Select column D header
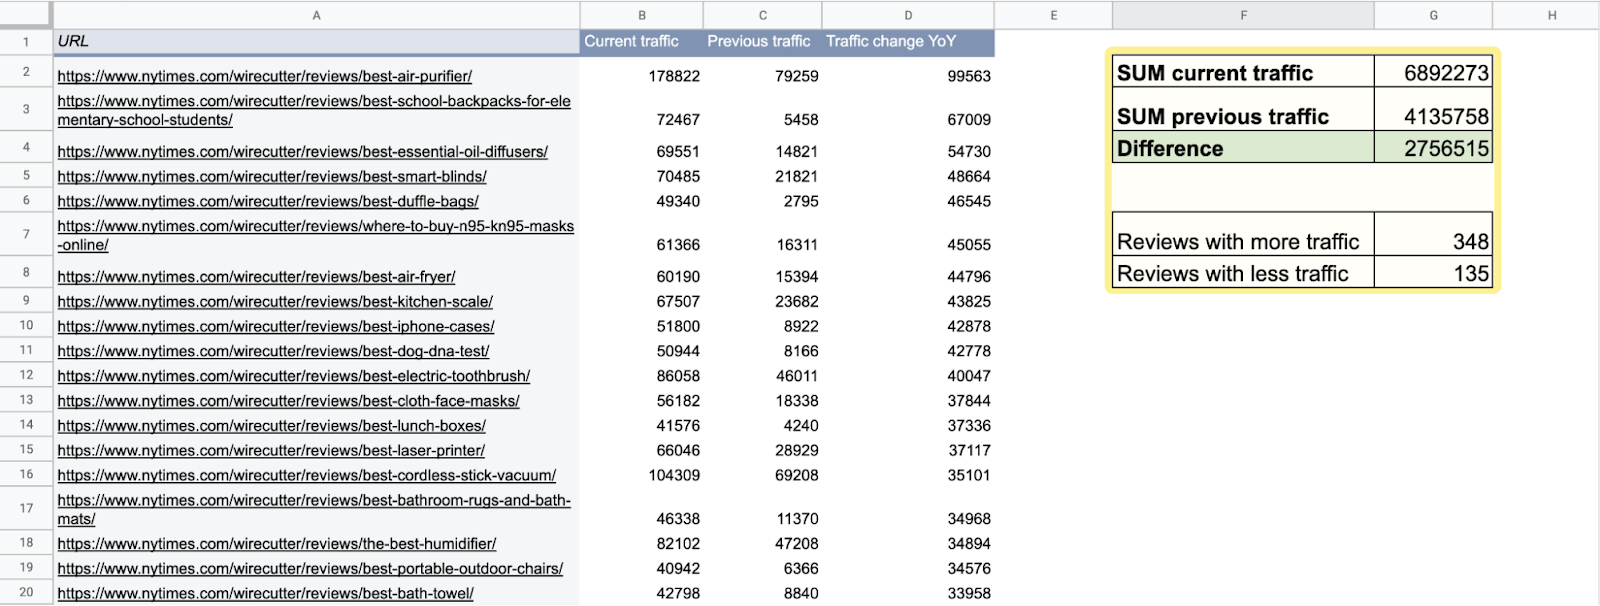The image size is (1600, 606). (x=908, y=15)
